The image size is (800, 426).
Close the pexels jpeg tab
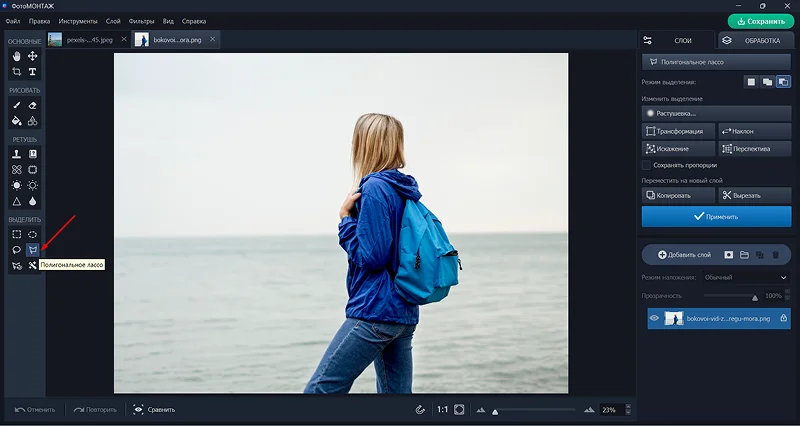pos(124,39)
